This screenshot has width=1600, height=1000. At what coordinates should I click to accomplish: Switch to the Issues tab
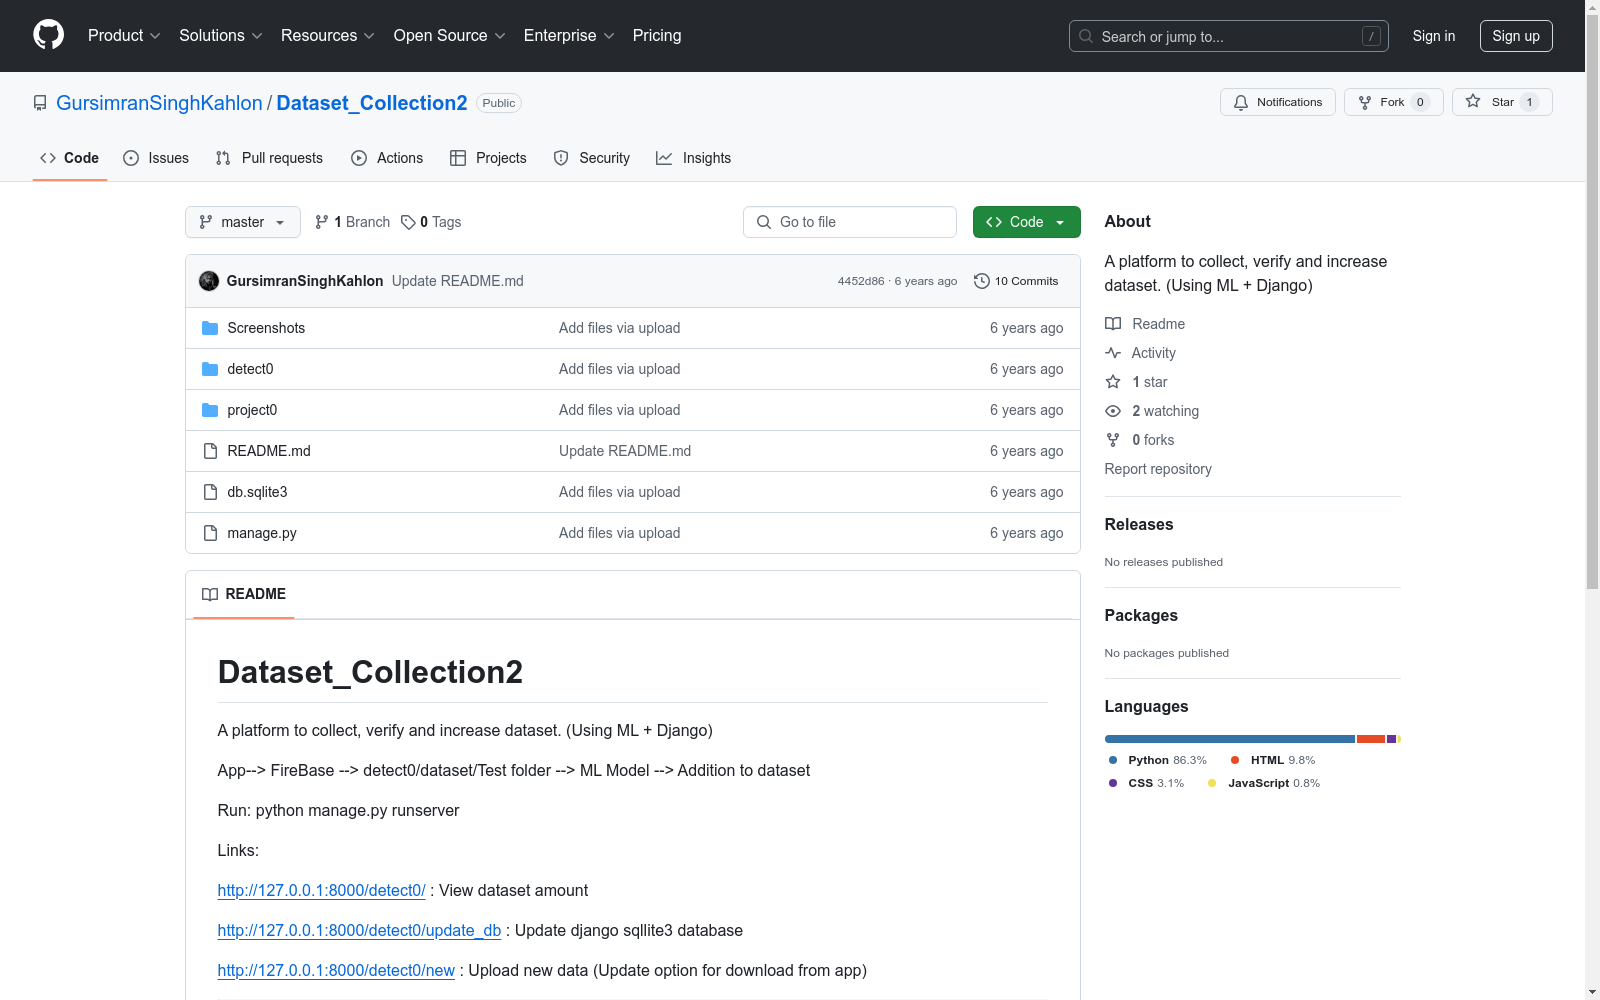tap(156, 158)
